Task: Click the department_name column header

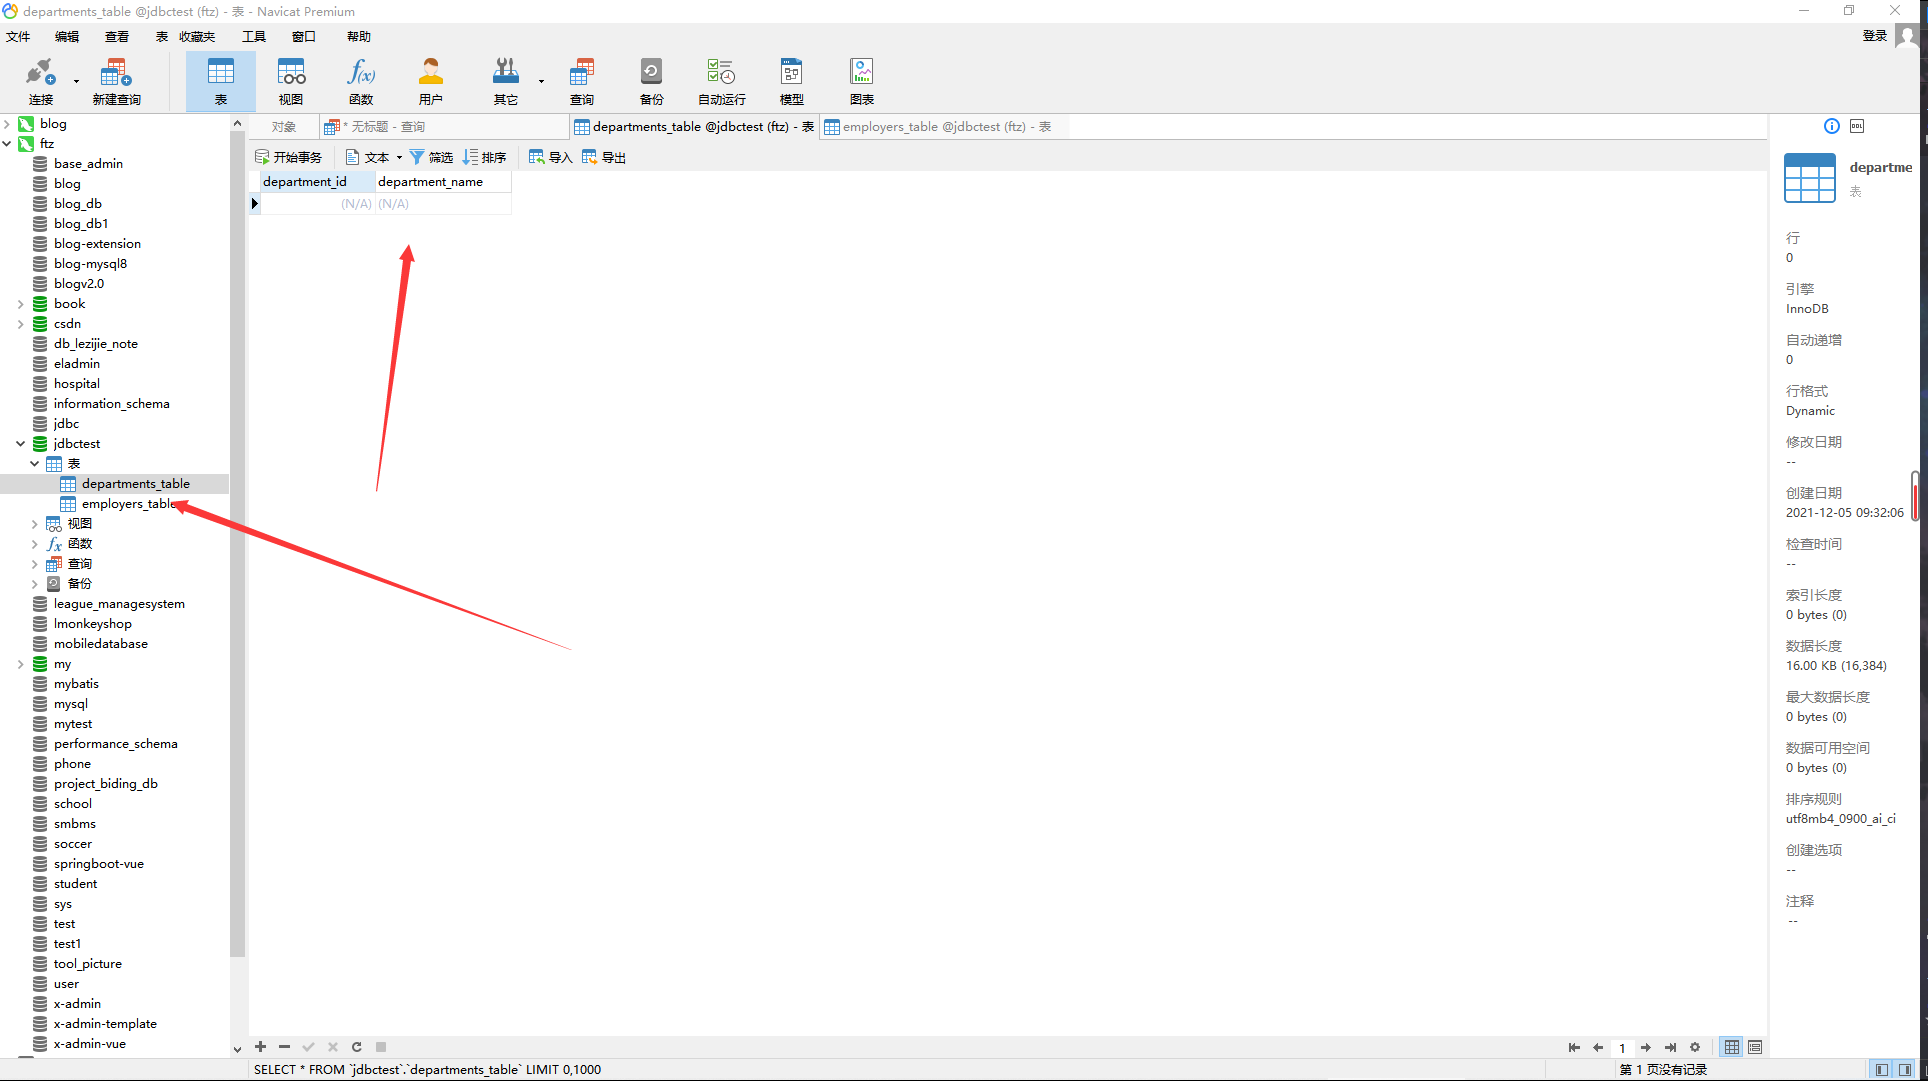Action: pyautogui.click(x=443, y=182)
